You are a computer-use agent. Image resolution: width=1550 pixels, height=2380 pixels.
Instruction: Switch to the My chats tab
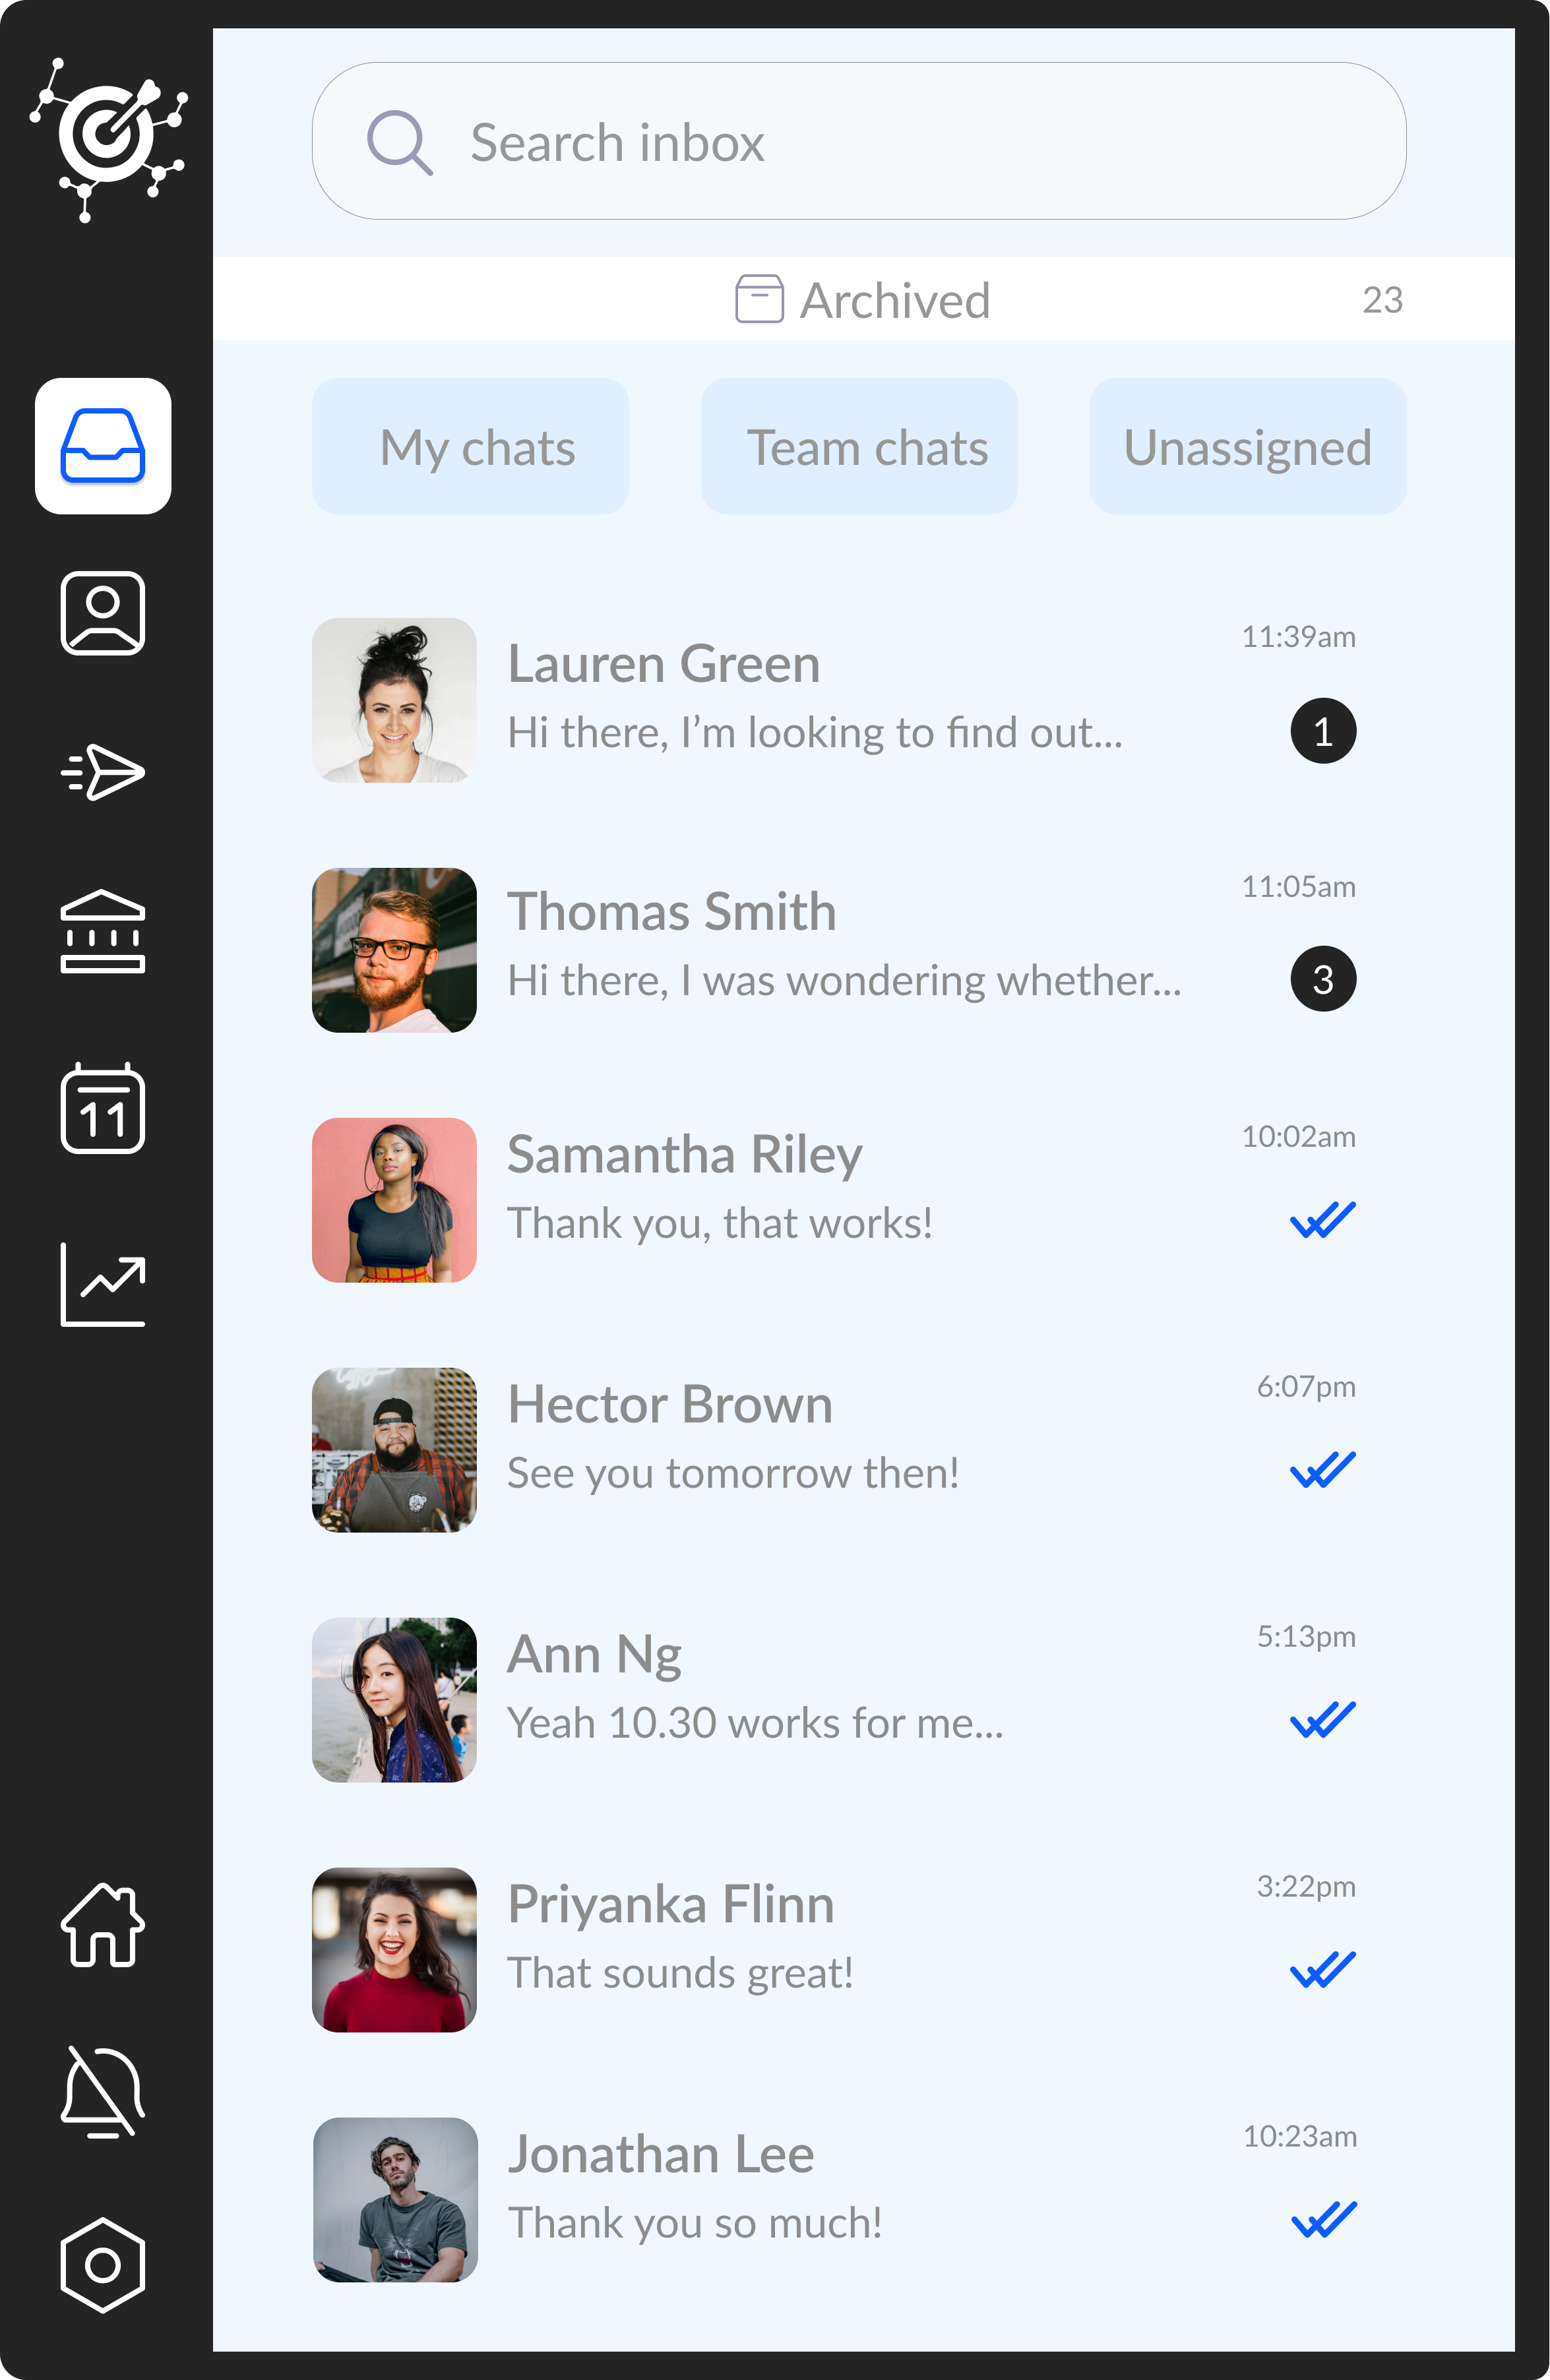click(x=470, y=447)
